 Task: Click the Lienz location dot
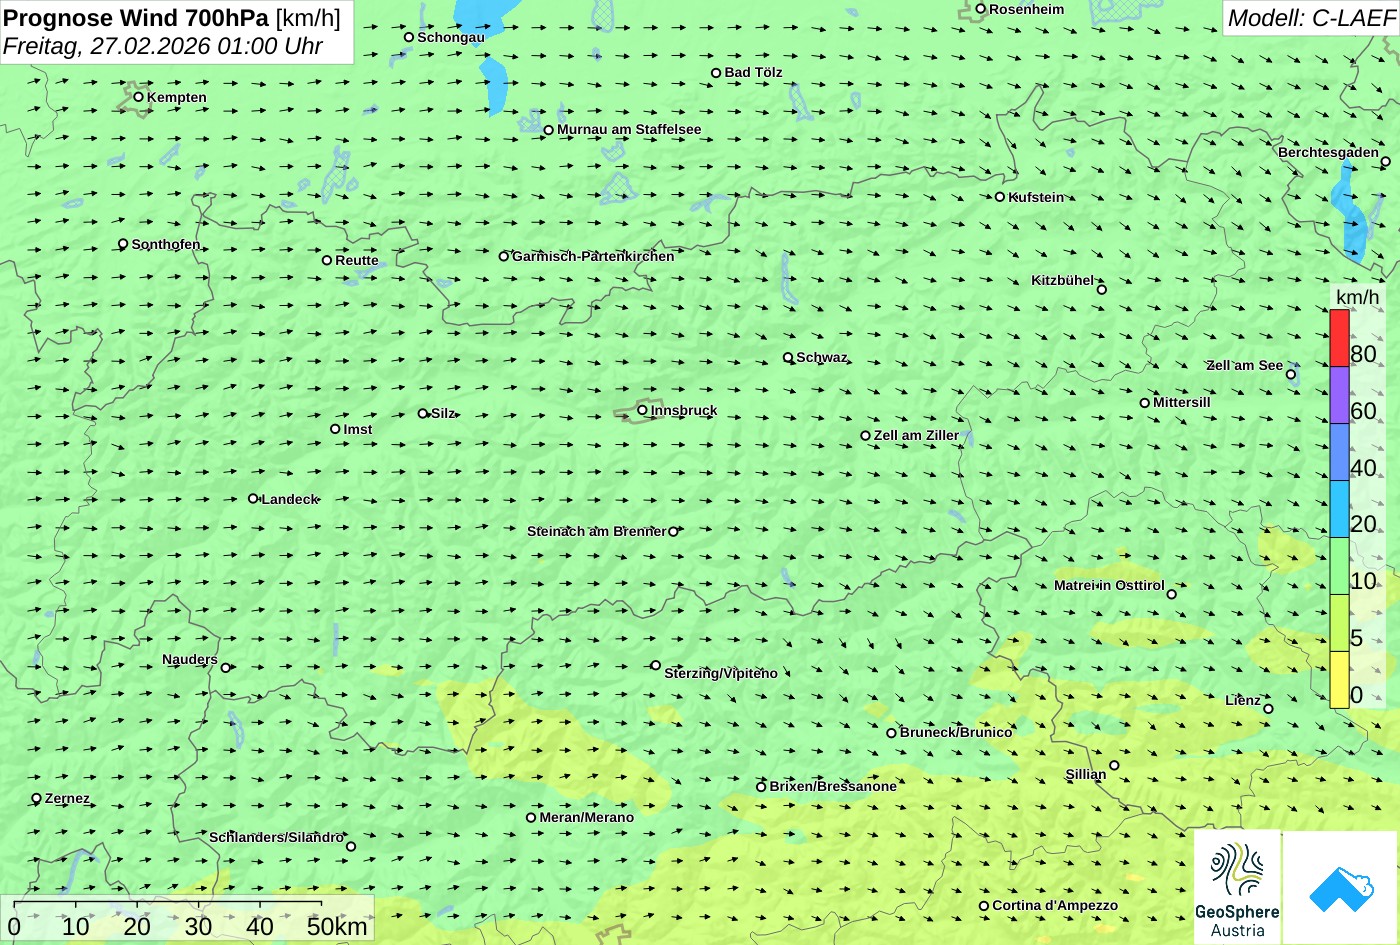point(1268,709)
